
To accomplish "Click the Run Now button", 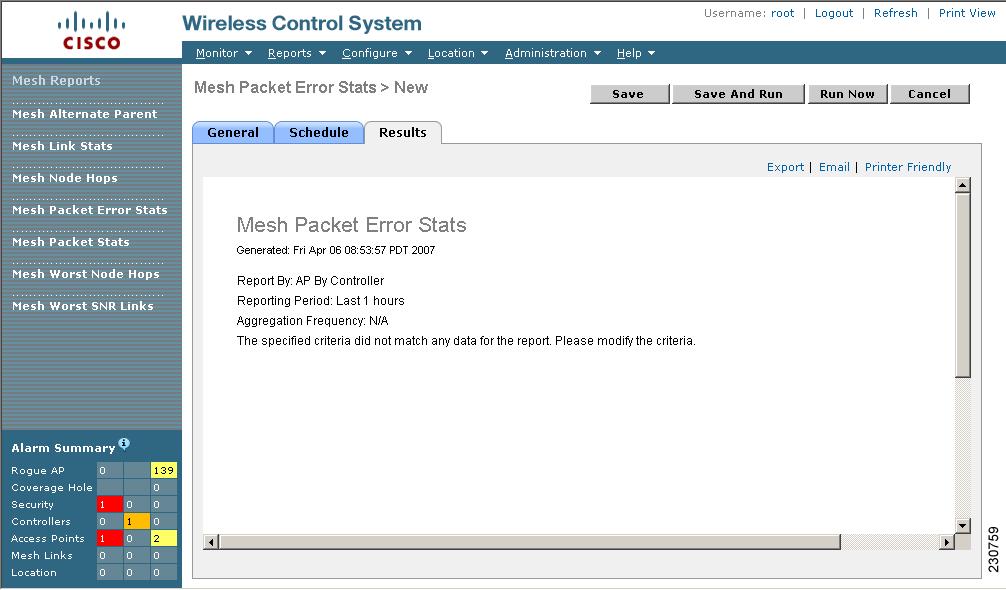I will point(848,94).
